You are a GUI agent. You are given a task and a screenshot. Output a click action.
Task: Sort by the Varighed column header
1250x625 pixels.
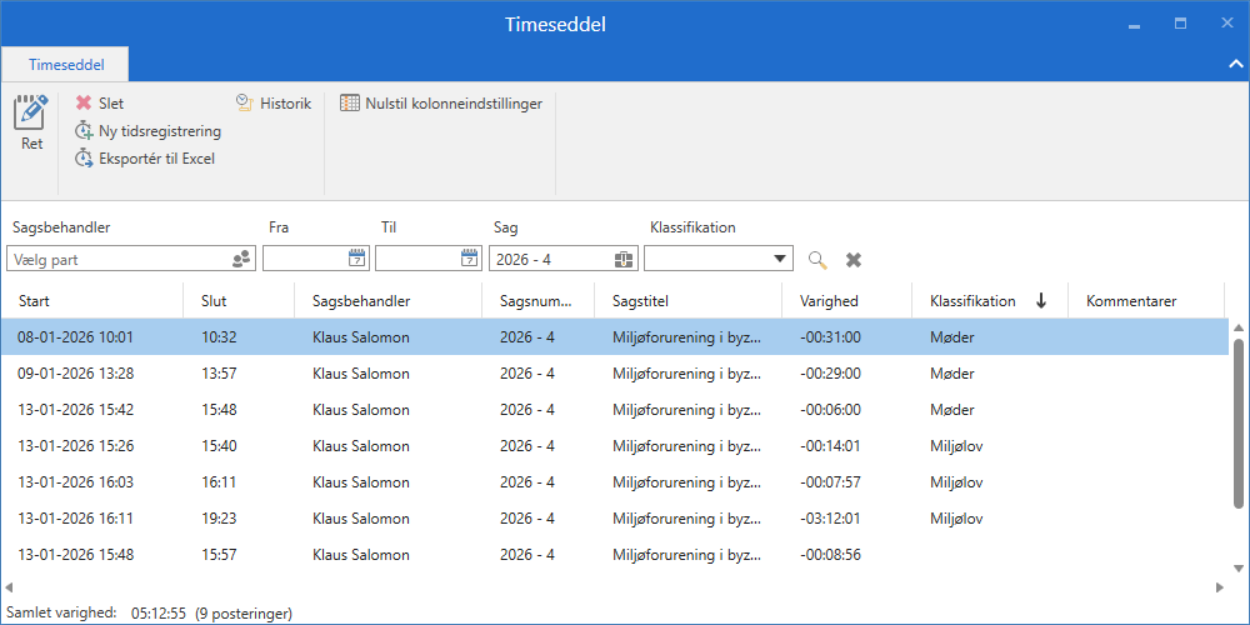click(x=829, y=301)
